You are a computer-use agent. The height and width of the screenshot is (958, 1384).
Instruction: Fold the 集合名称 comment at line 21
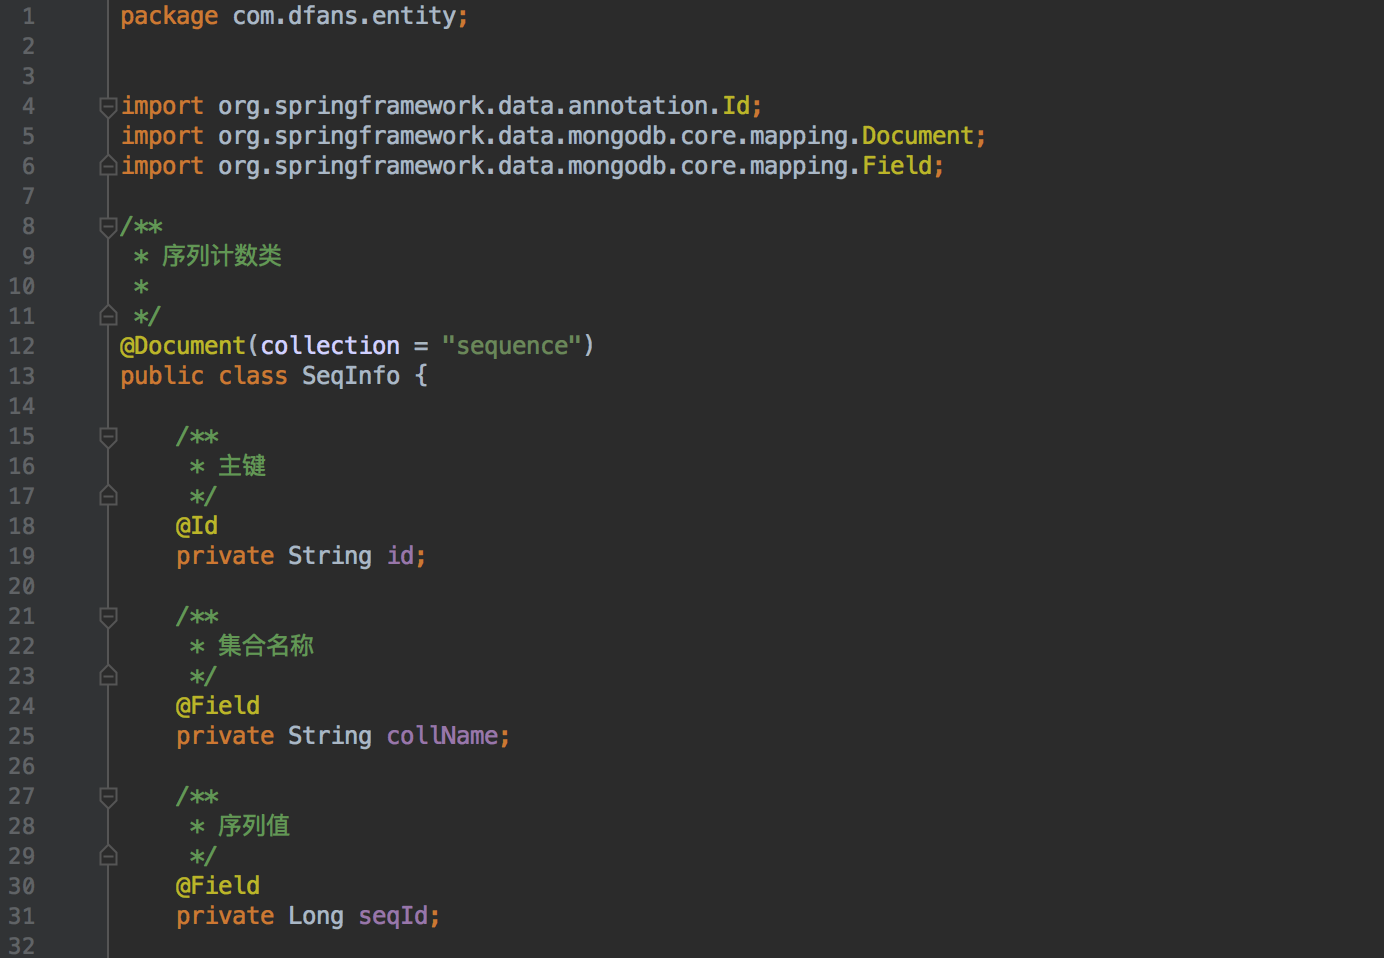tap(108, 617)
